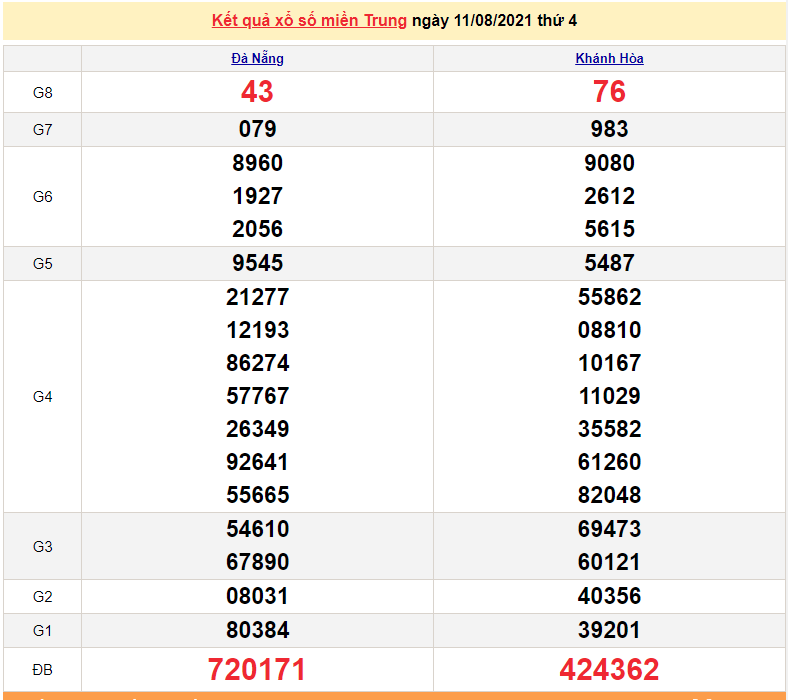Click G3 result 69473
This screenshot has height=700, width=788.
point(609,529)
